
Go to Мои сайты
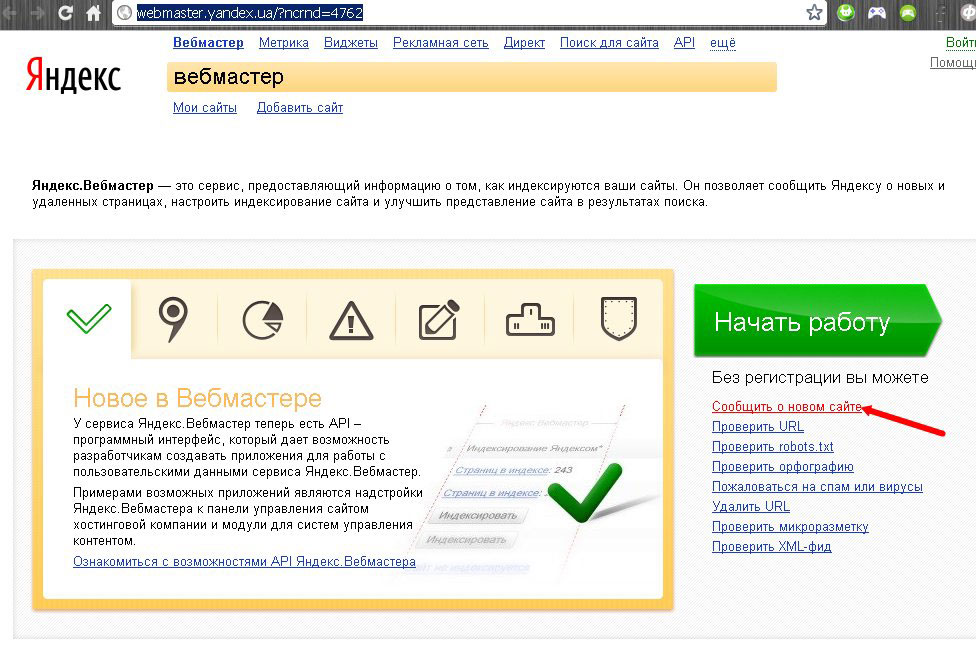pyautogui.click(x=205, y=107)
